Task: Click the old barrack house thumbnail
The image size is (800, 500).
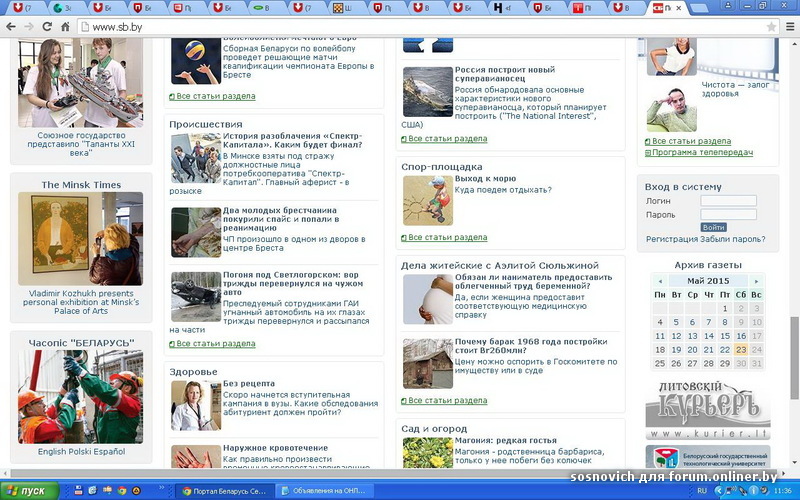Action: pos(428,364)
